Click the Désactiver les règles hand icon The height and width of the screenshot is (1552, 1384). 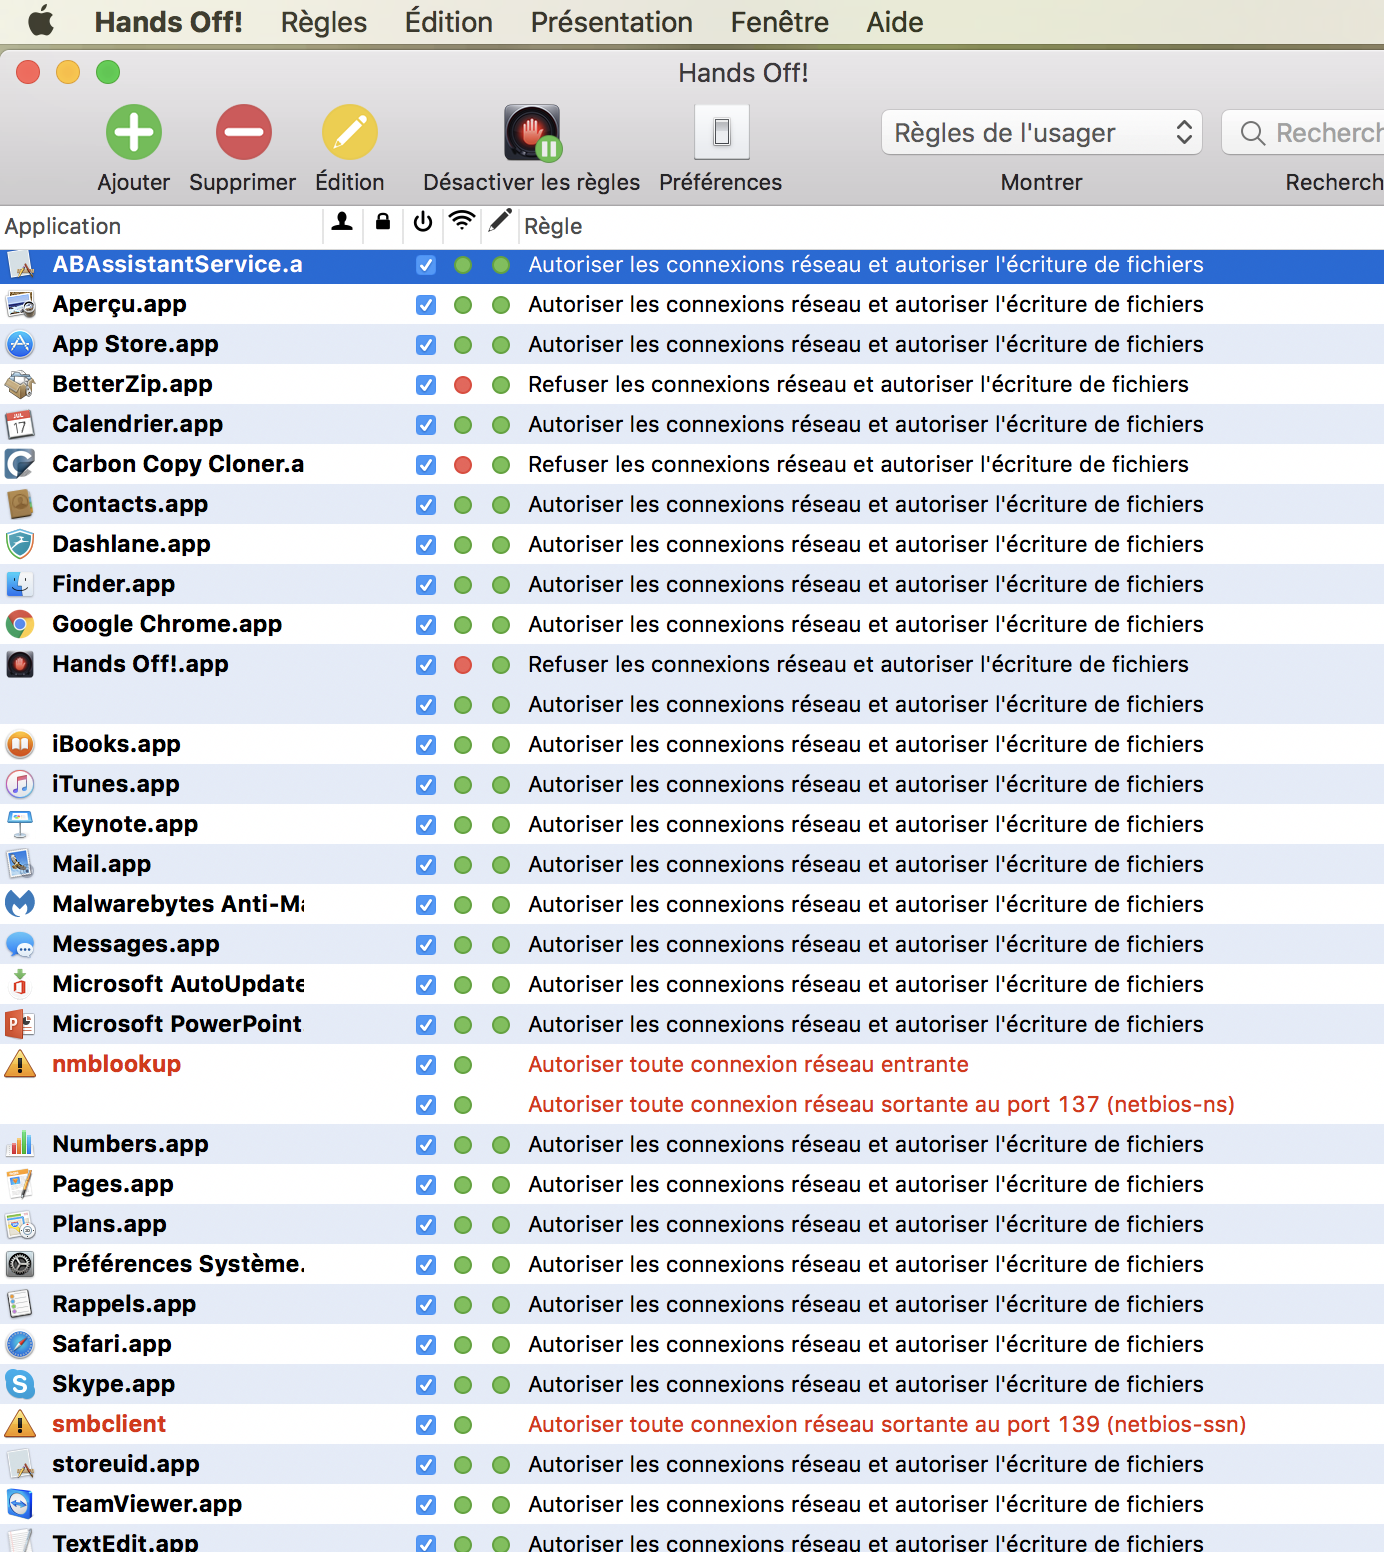[531, 132]
